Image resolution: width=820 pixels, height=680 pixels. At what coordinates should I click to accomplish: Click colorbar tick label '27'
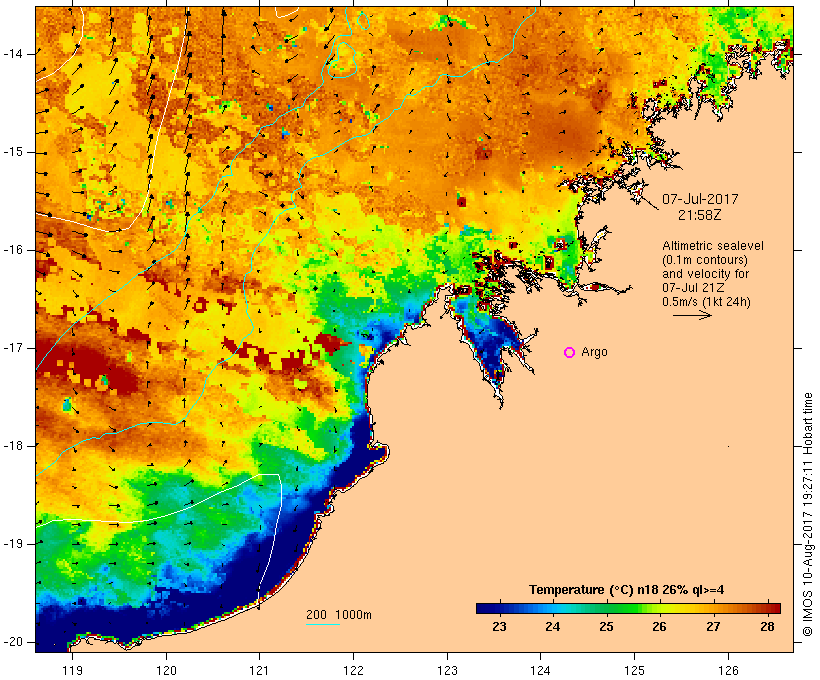[713, 627]
